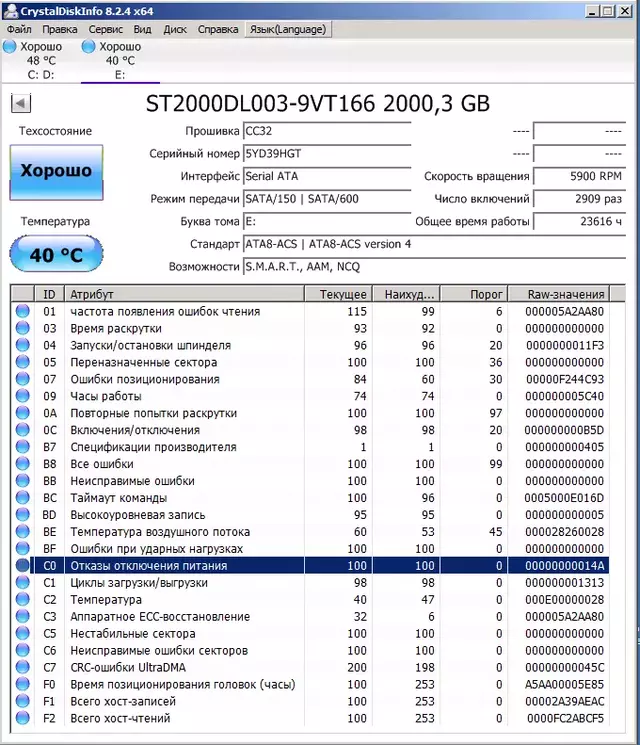640x745 pixels.
Task: Click status orb in row 09 Часы работы
Action: pyautogui.click(x=22, y=396)
